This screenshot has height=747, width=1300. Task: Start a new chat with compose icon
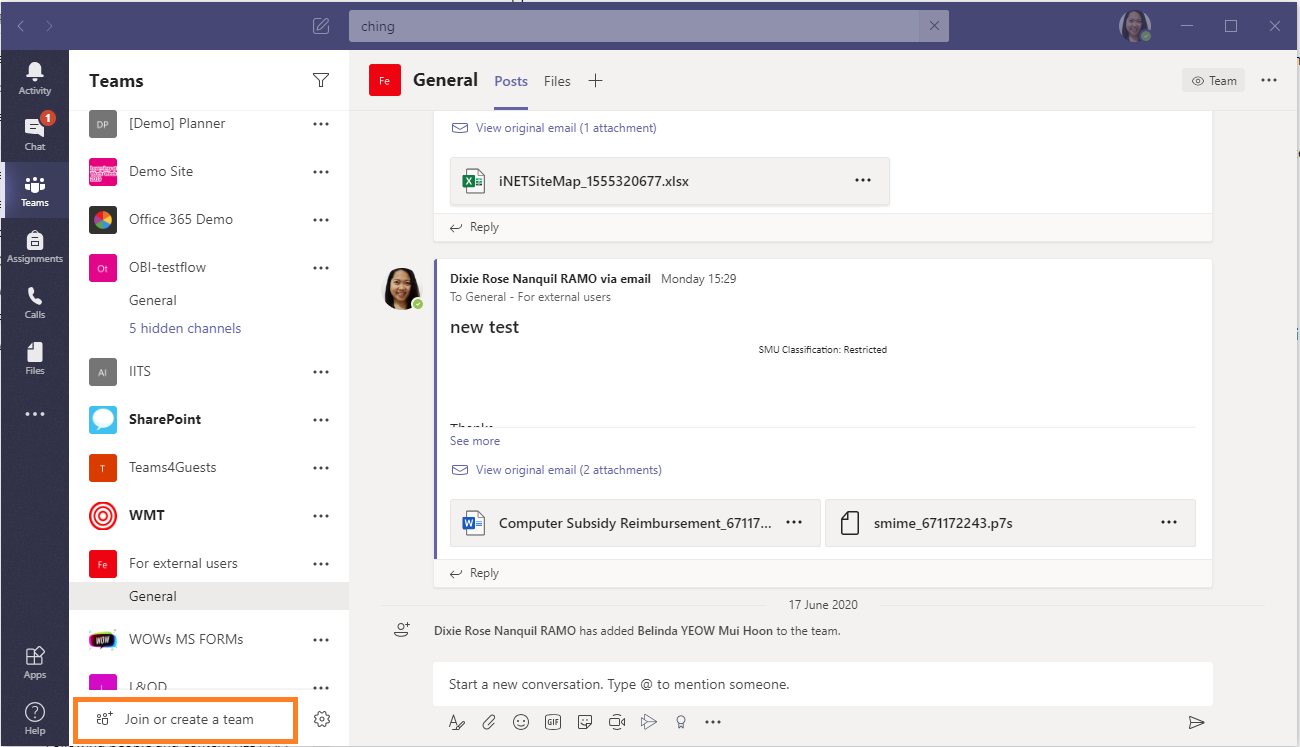tap(321, 26)
